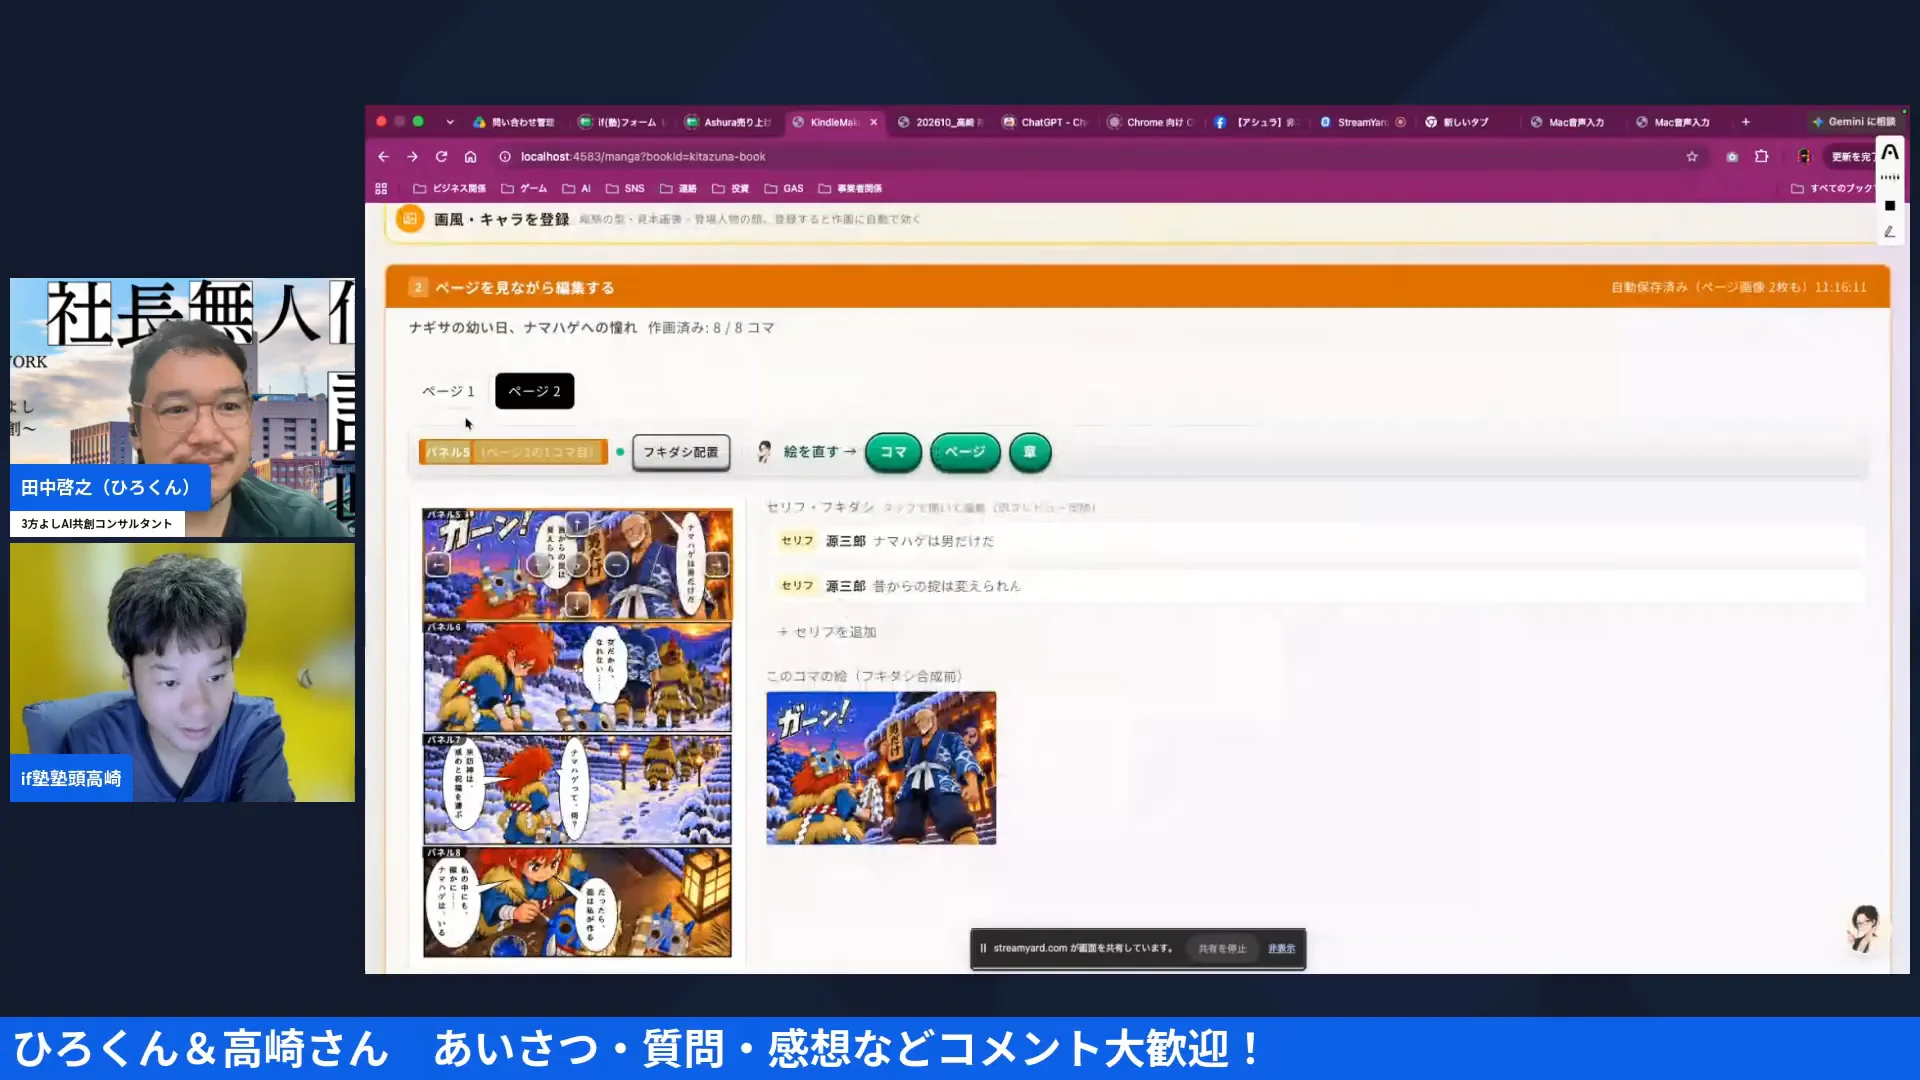The height and width of the screenshot is (1080, 1920).
Task: Switch to the StreamYard browser tab
Action: click(x=1362, y=122)
